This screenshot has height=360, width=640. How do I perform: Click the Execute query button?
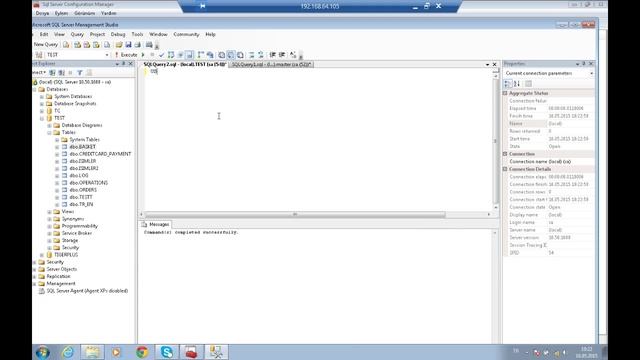click(x=126, y=55)
